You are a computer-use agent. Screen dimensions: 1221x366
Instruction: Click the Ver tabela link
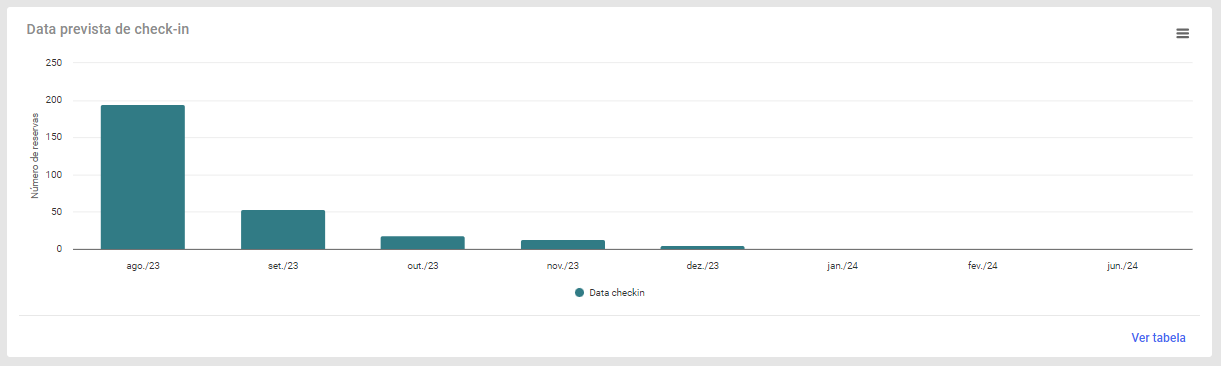tap(1158, 338)
